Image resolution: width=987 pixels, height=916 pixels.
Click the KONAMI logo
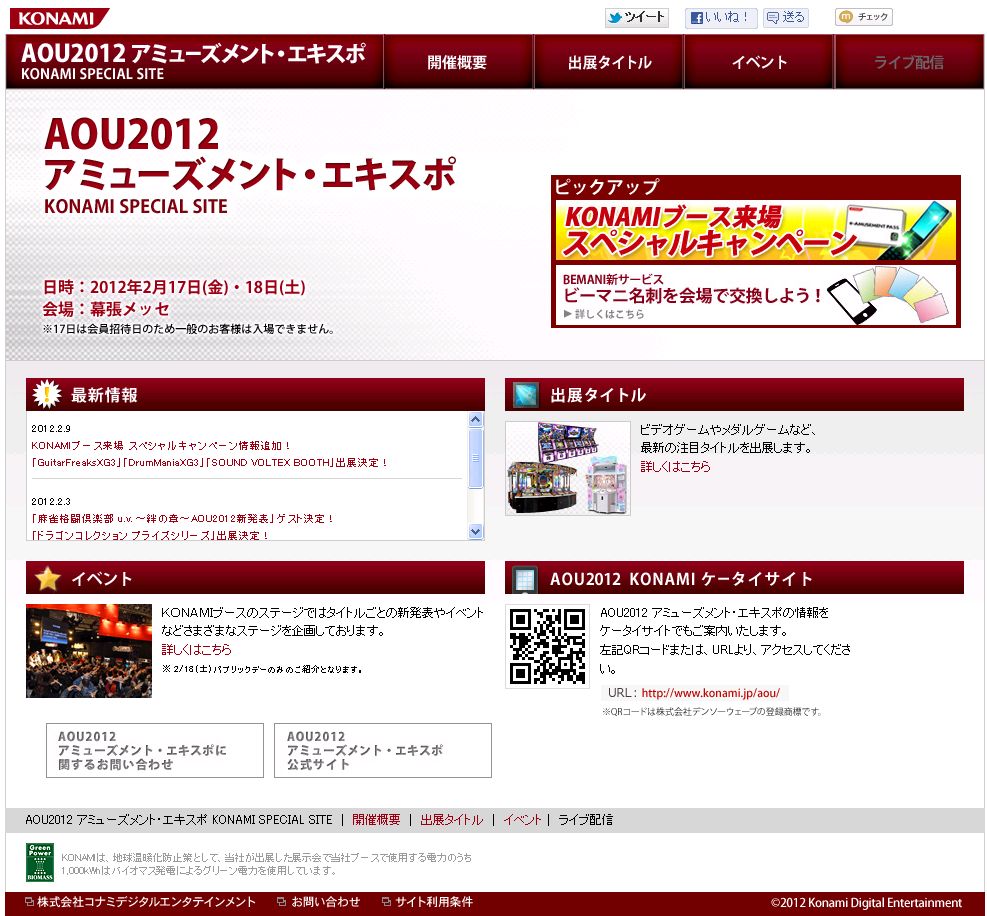58,18
